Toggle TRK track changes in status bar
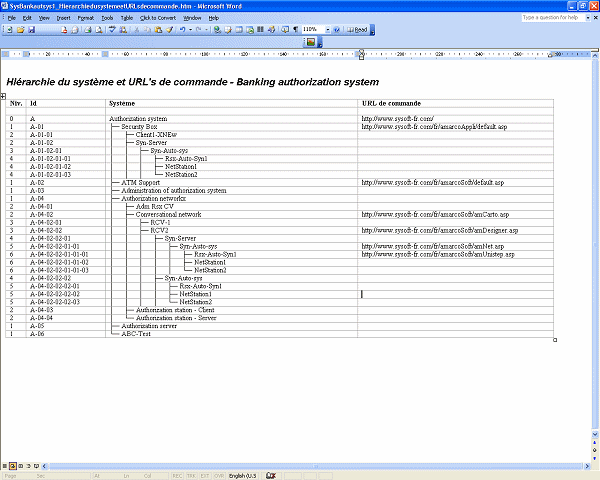600x480 pixels. (x=191, y=476)
